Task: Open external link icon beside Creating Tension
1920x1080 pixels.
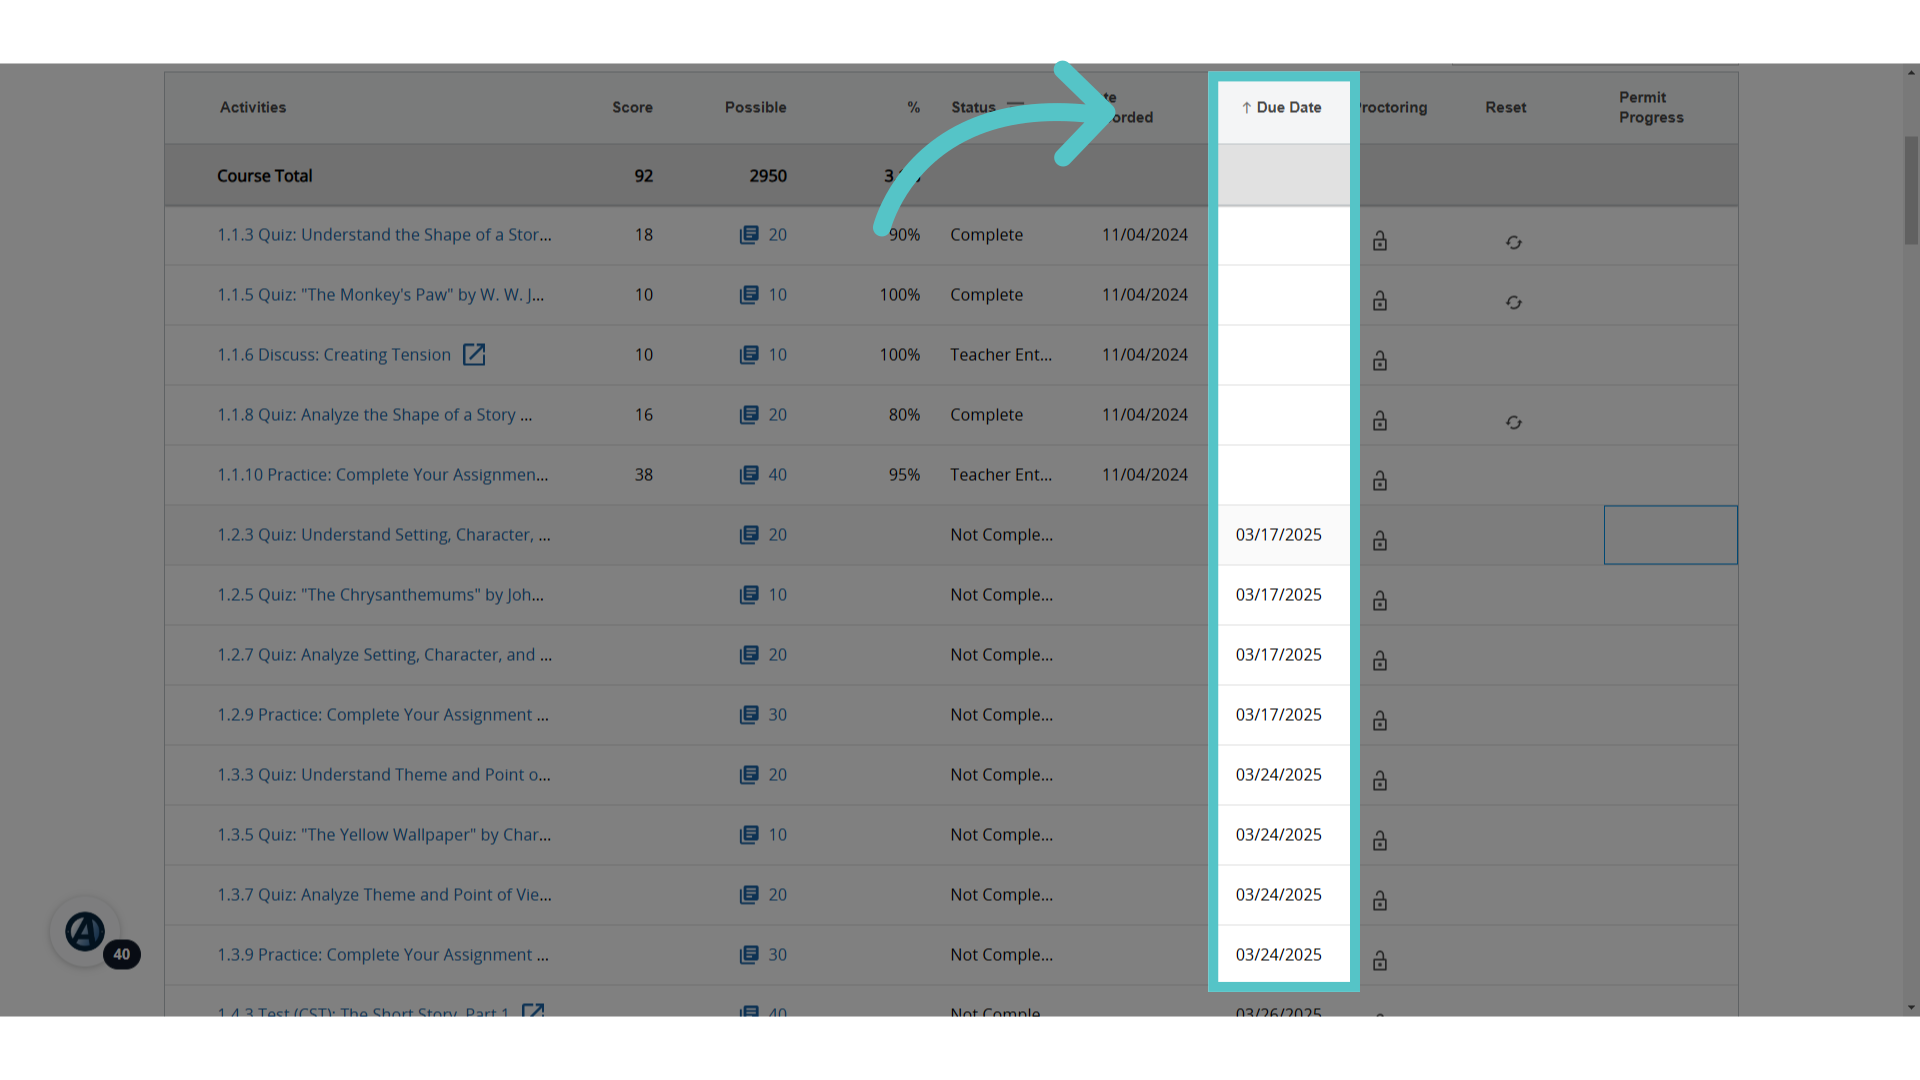Action: click(x=474, y=354)
